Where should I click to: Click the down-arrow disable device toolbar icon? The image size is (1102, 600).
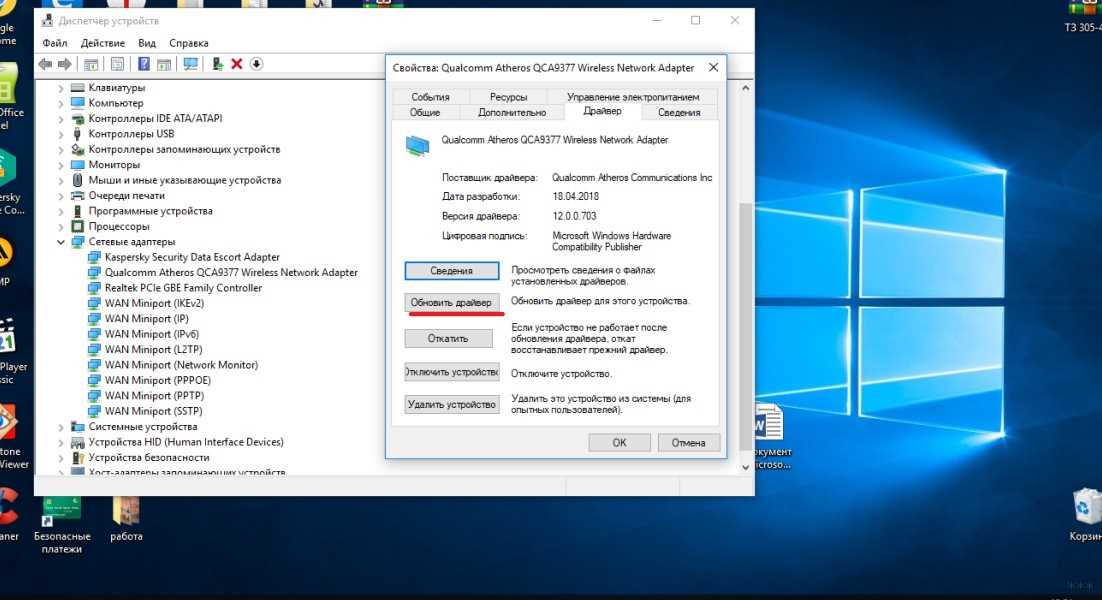257,64
